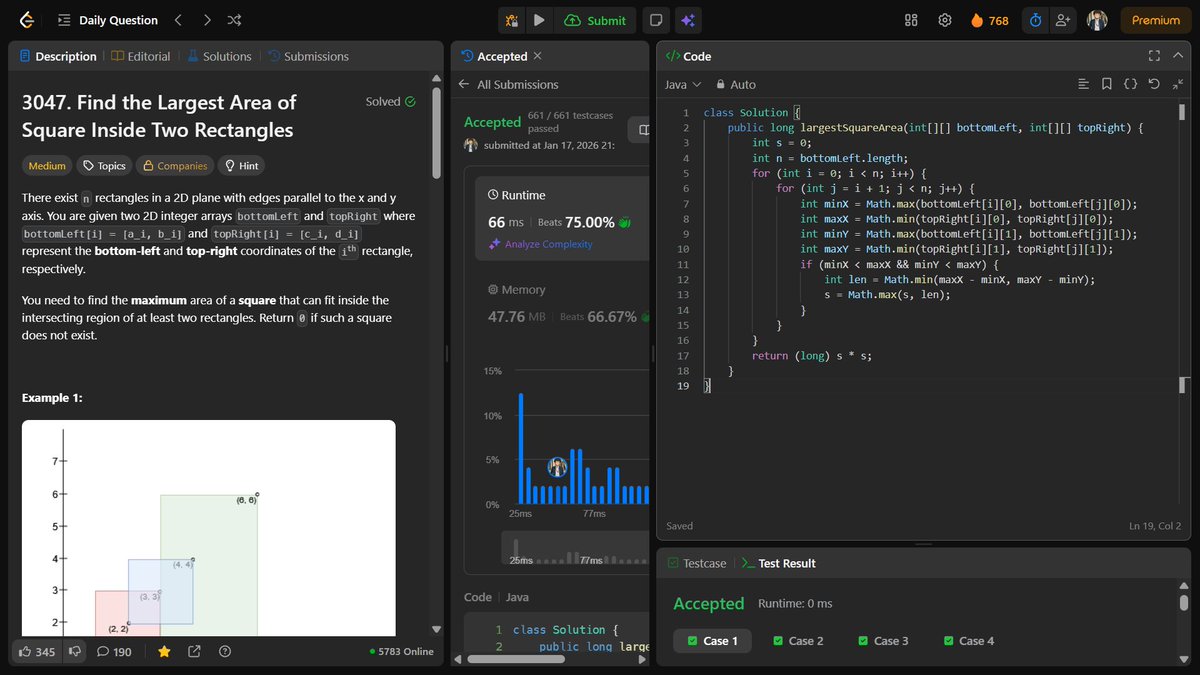Toggle Auto completion lock setting
This screenshot has height=675, width=1200.
click(x=735, y=85)
